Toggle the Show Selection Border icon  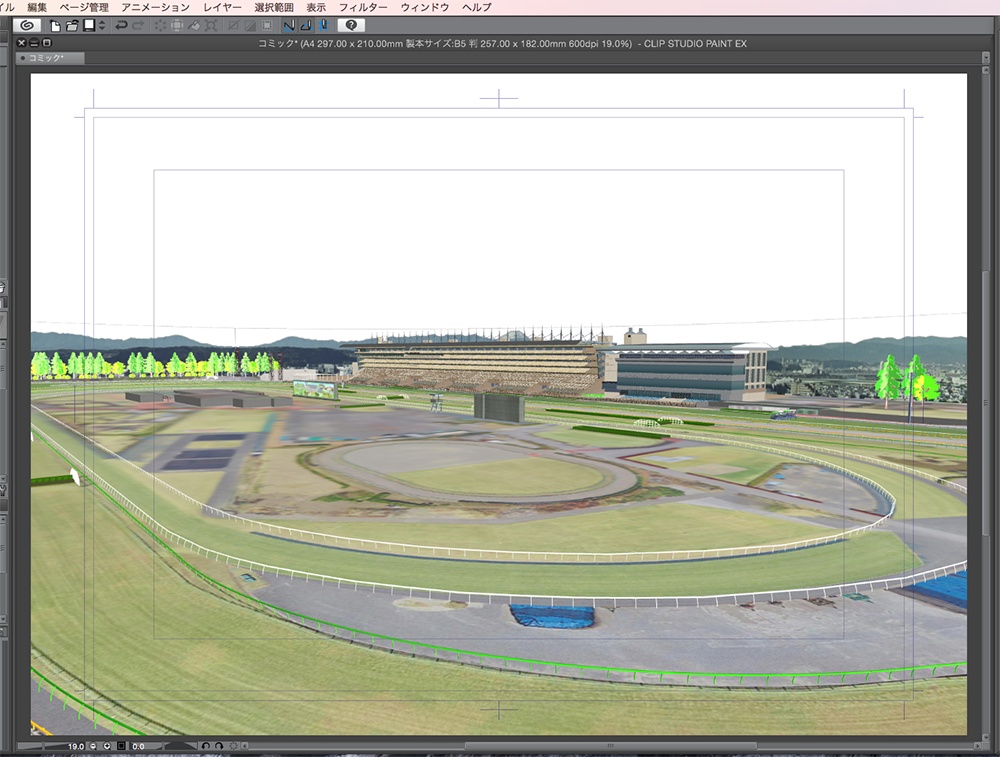click(x=268, y=26)
